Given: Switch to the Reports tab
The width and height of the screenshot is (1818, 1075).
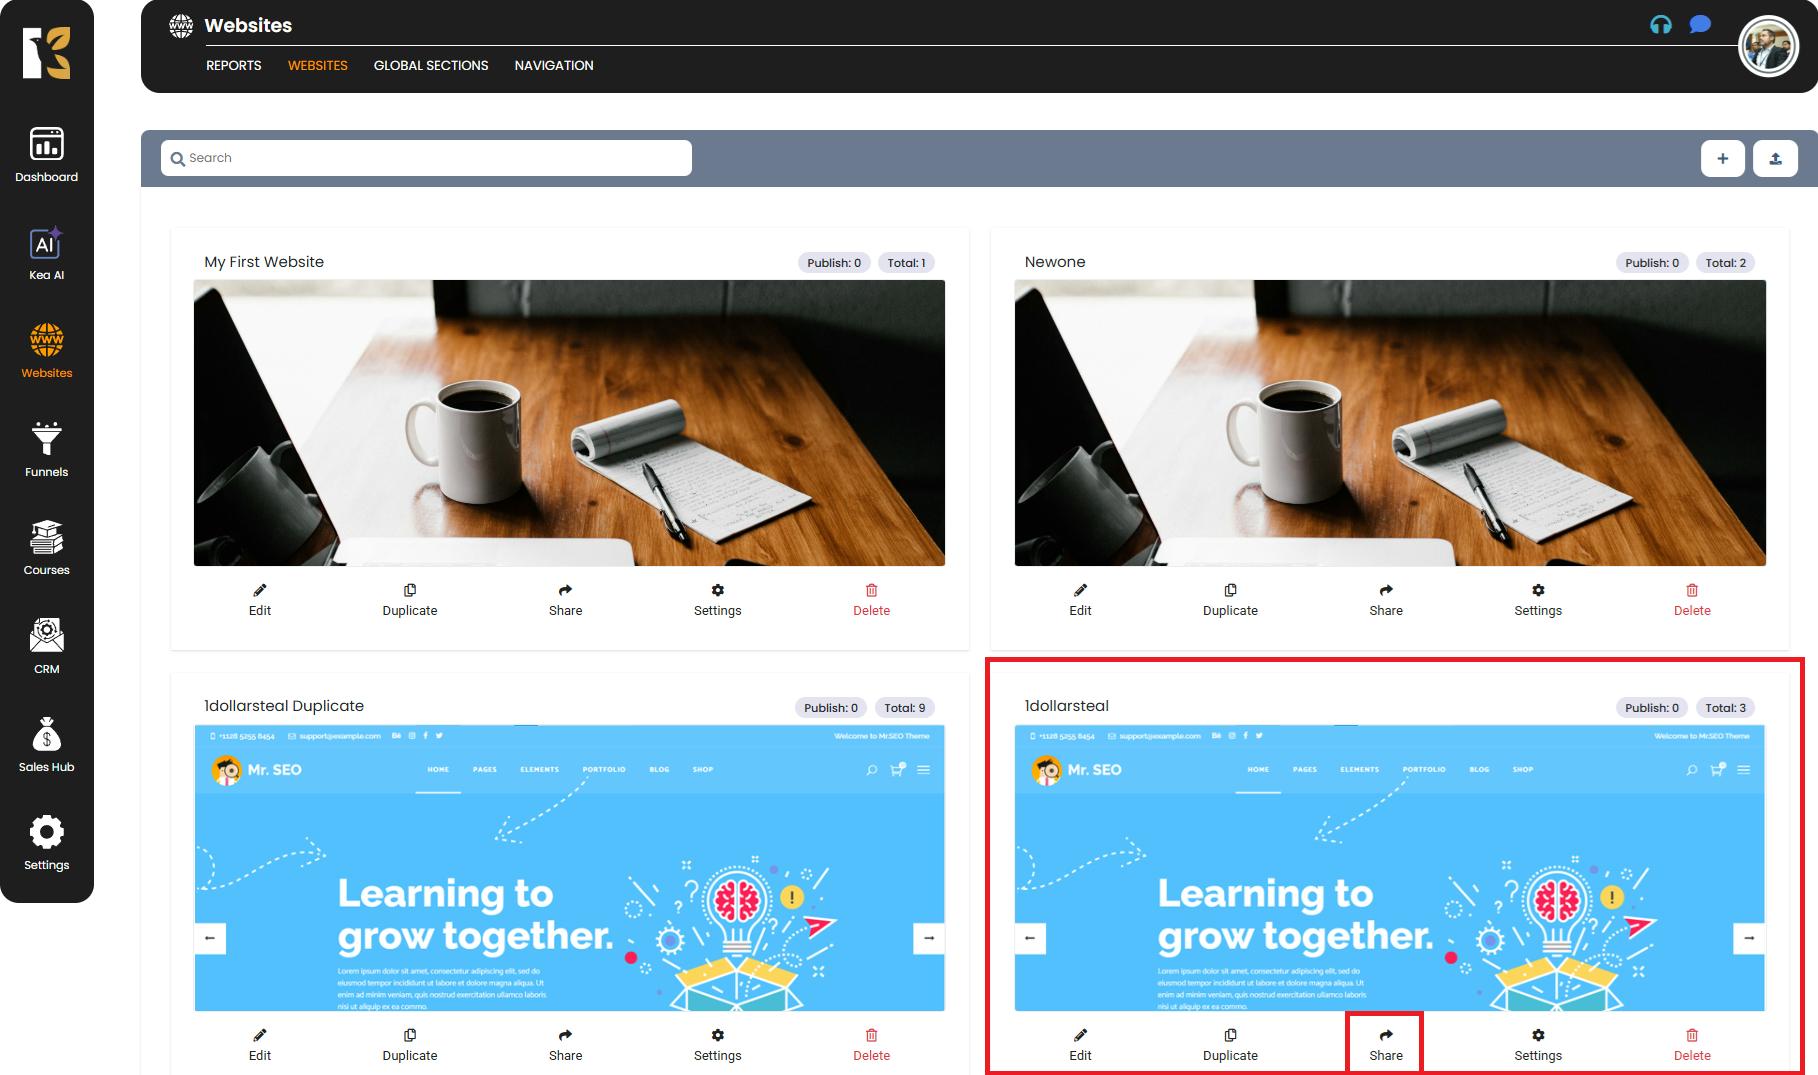Looking at the screenshot, I should click(233, 65).
